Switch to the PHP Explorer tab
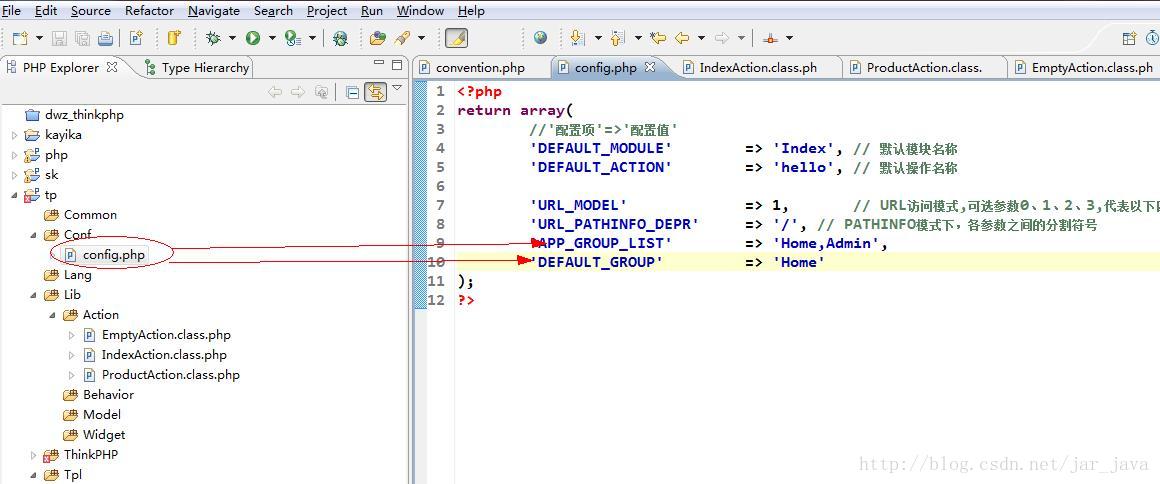 pyautogui.click(x=60, y=67)
